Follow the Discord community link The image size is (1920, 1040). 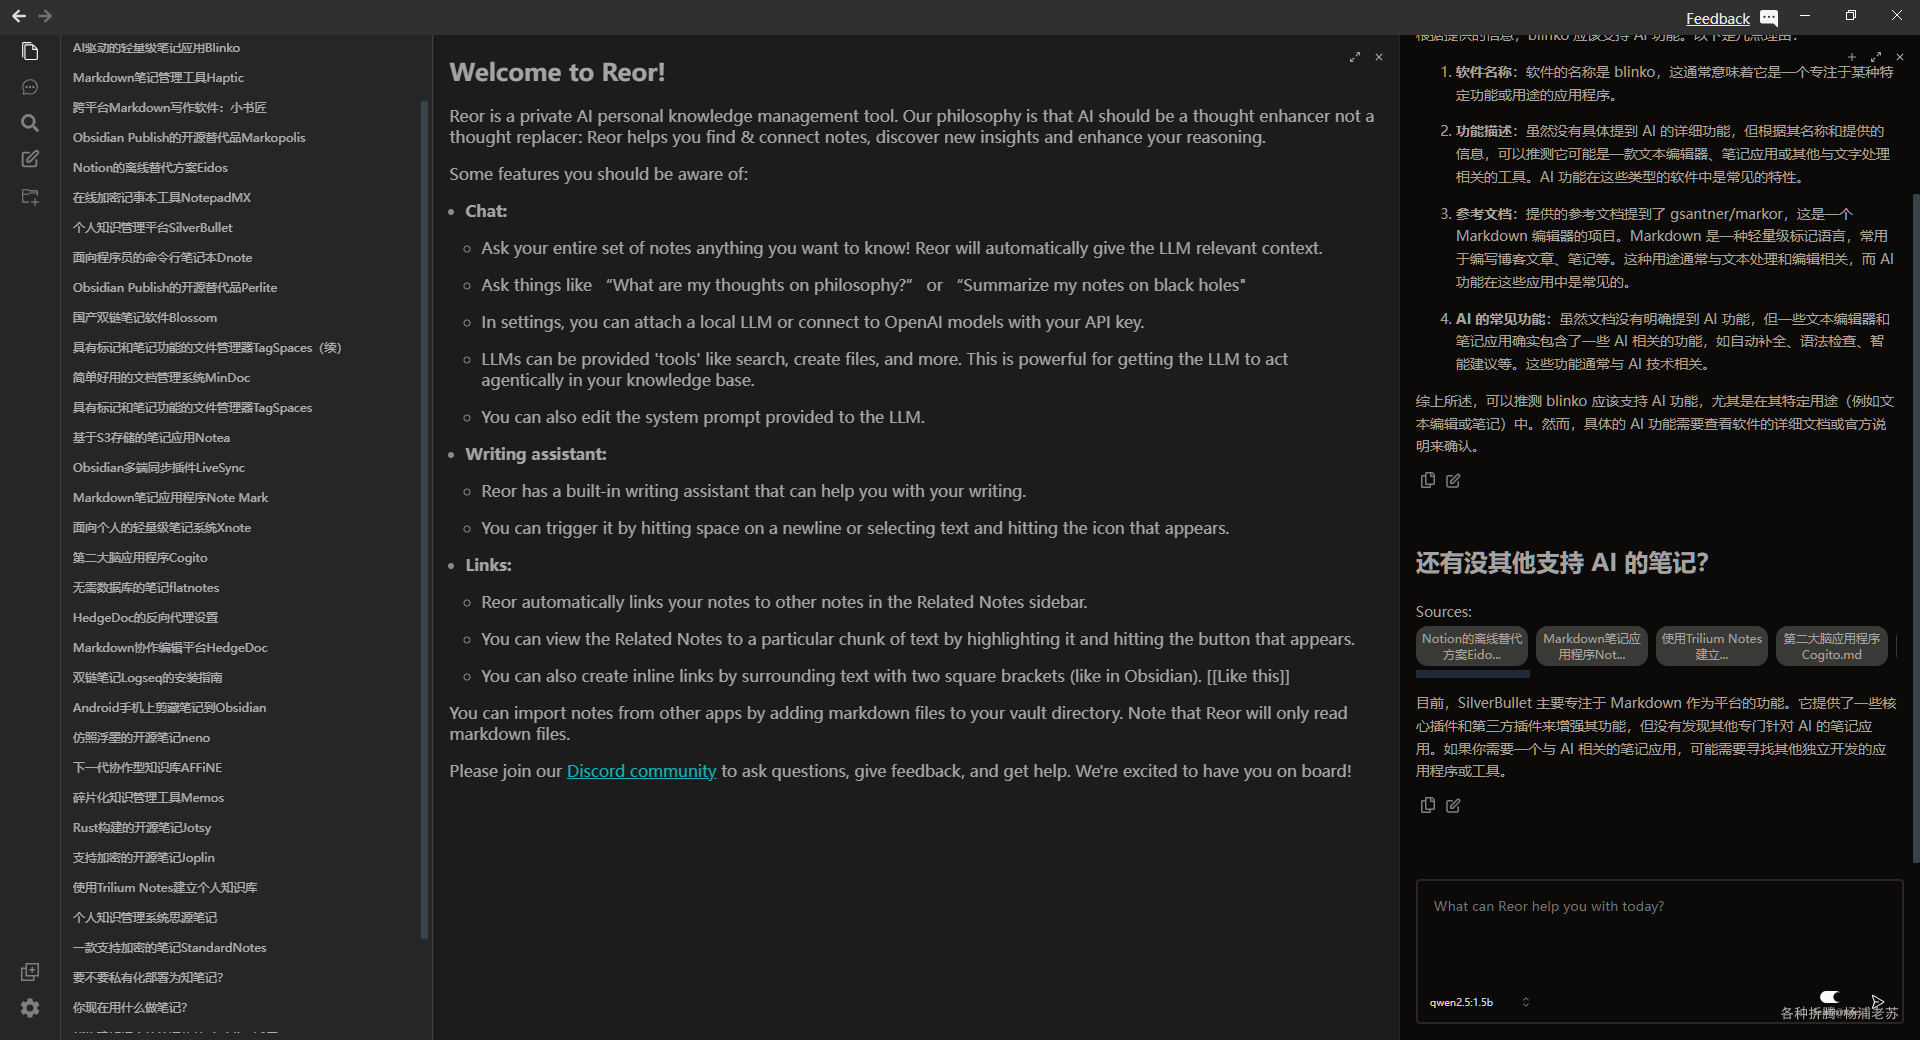[641, 771]
